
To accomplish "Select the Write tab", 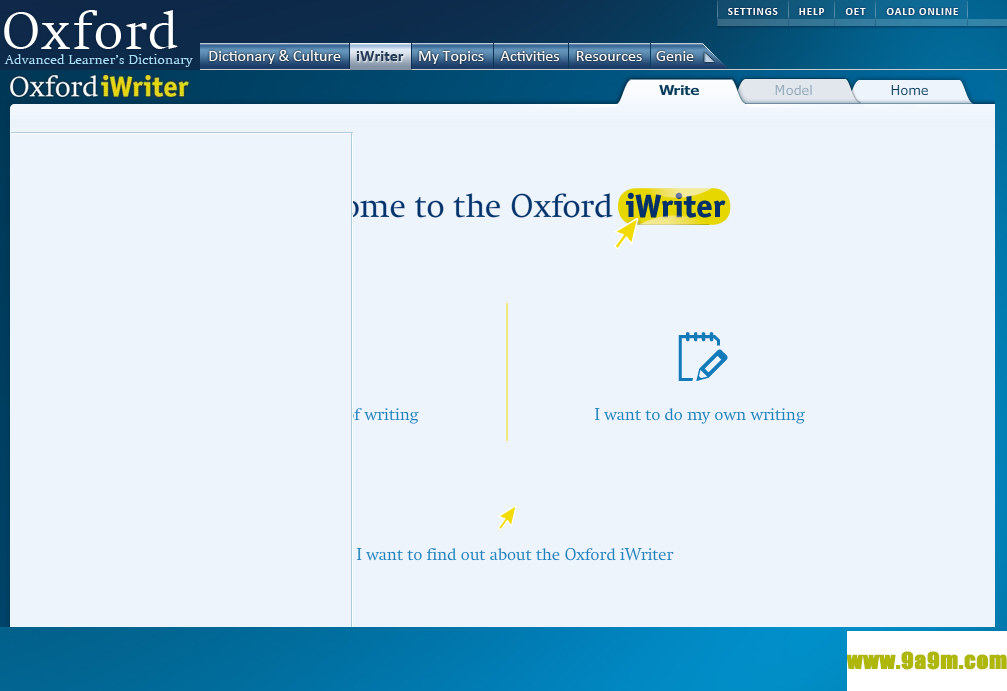I will pyautogui.click(x=679, y=91).
